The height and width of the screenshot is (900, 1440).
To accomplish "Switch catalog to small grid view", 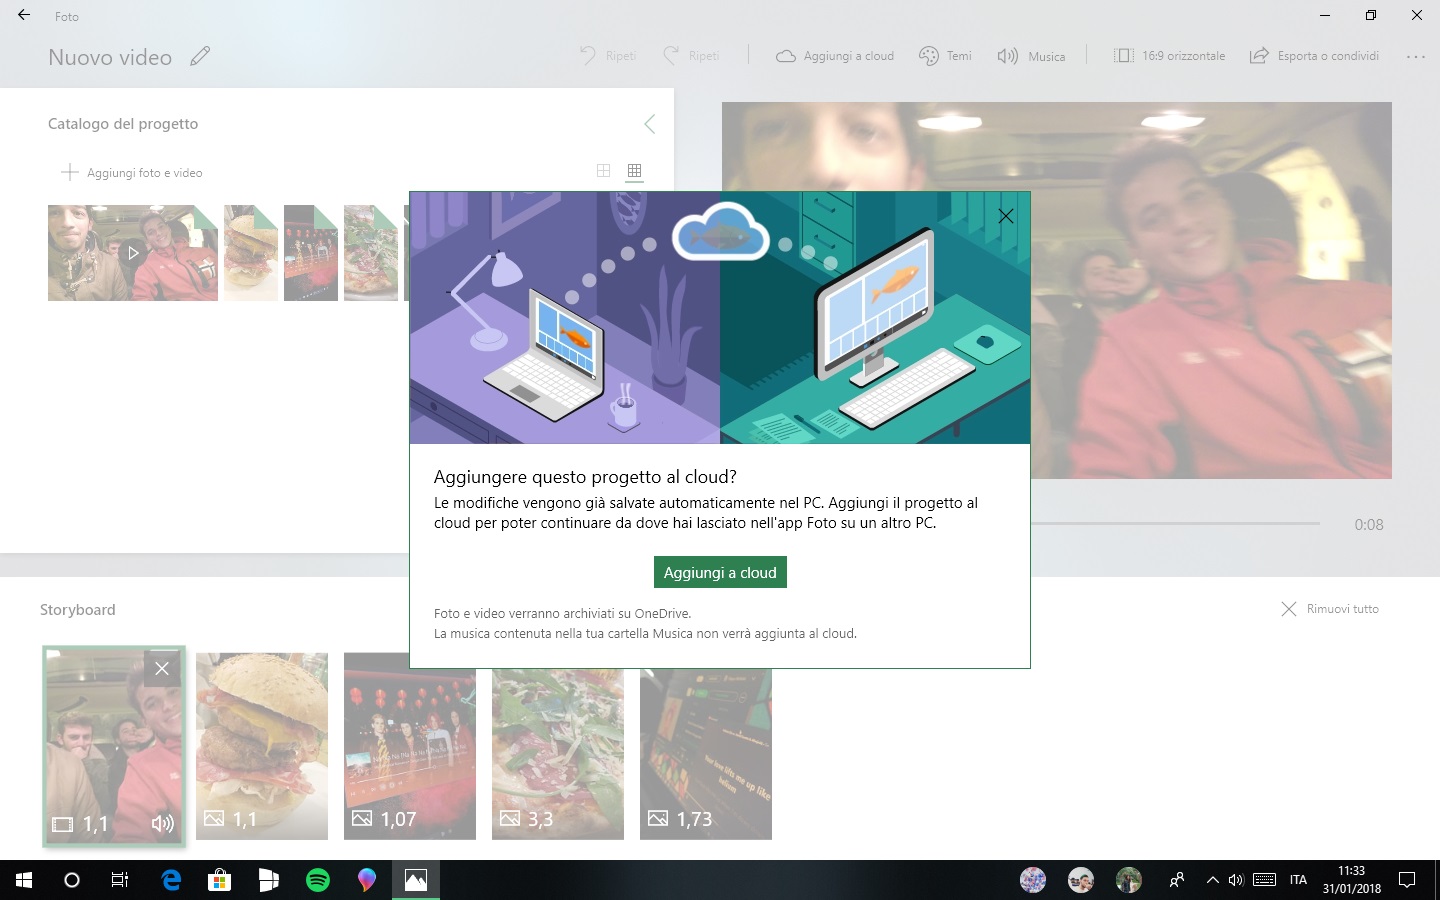I will coord(634,171).
